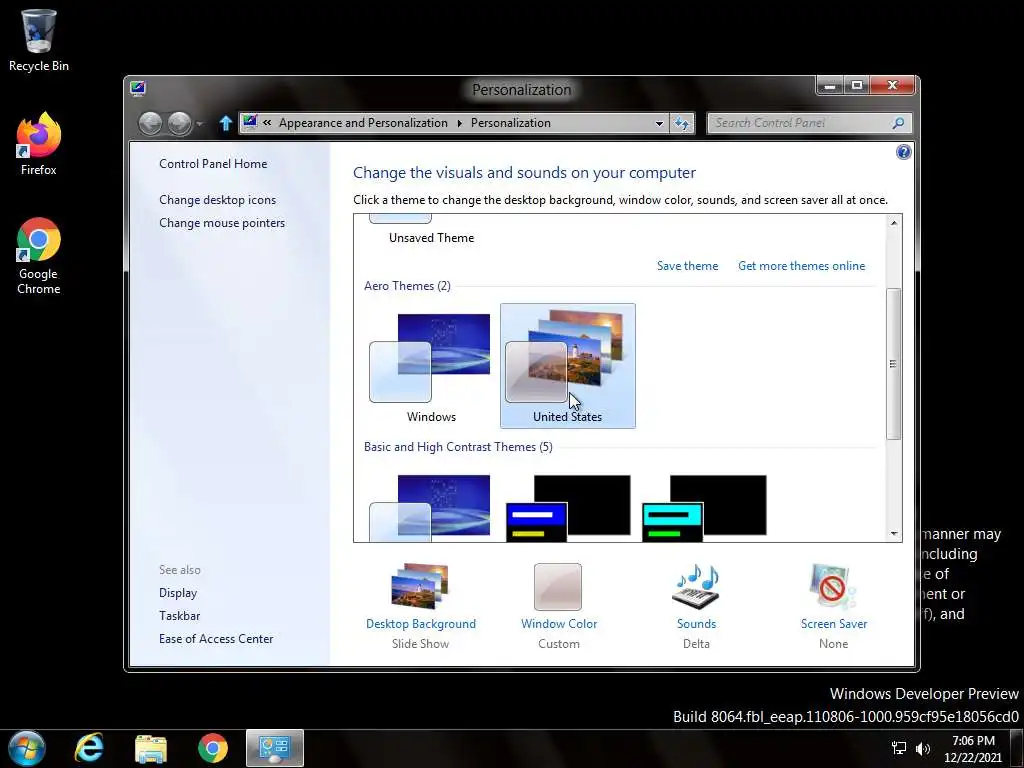Minimize the Personalization window
Viewport: 1024px width, 768px height.
coord(829,86)
